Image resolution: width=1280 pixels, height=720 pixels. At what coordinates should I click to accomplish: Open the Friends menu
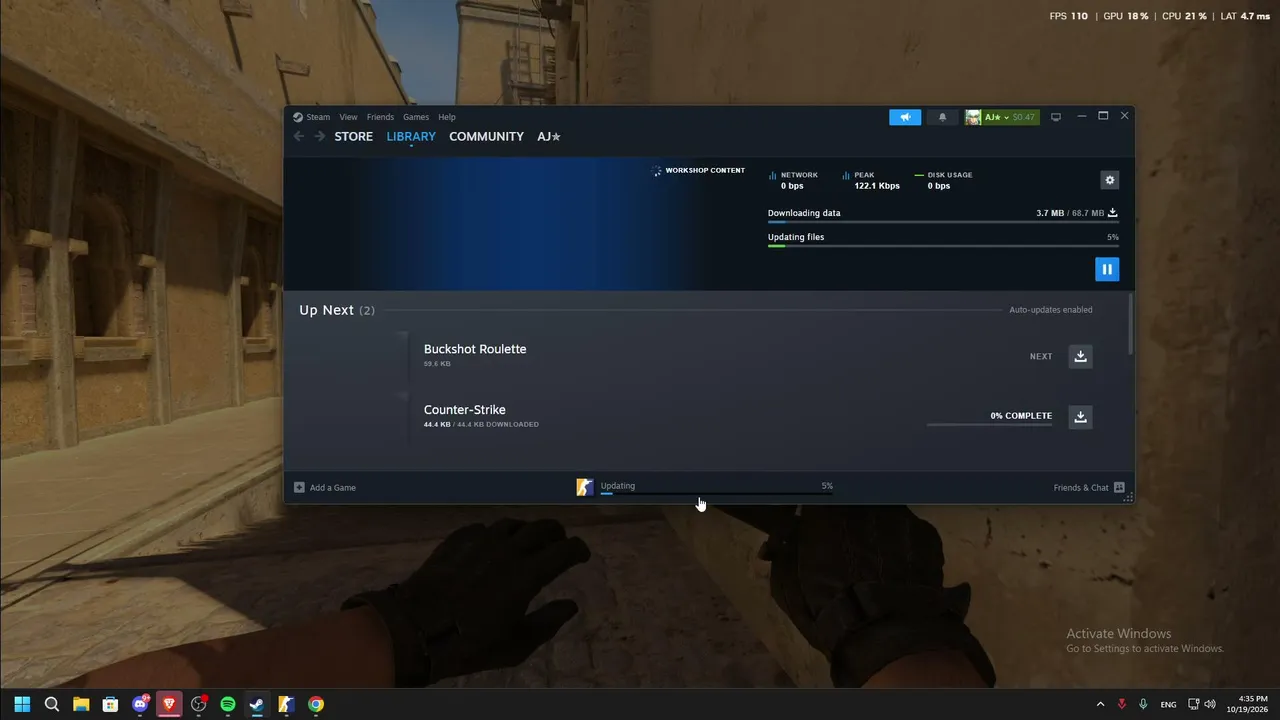pos(380,117)
